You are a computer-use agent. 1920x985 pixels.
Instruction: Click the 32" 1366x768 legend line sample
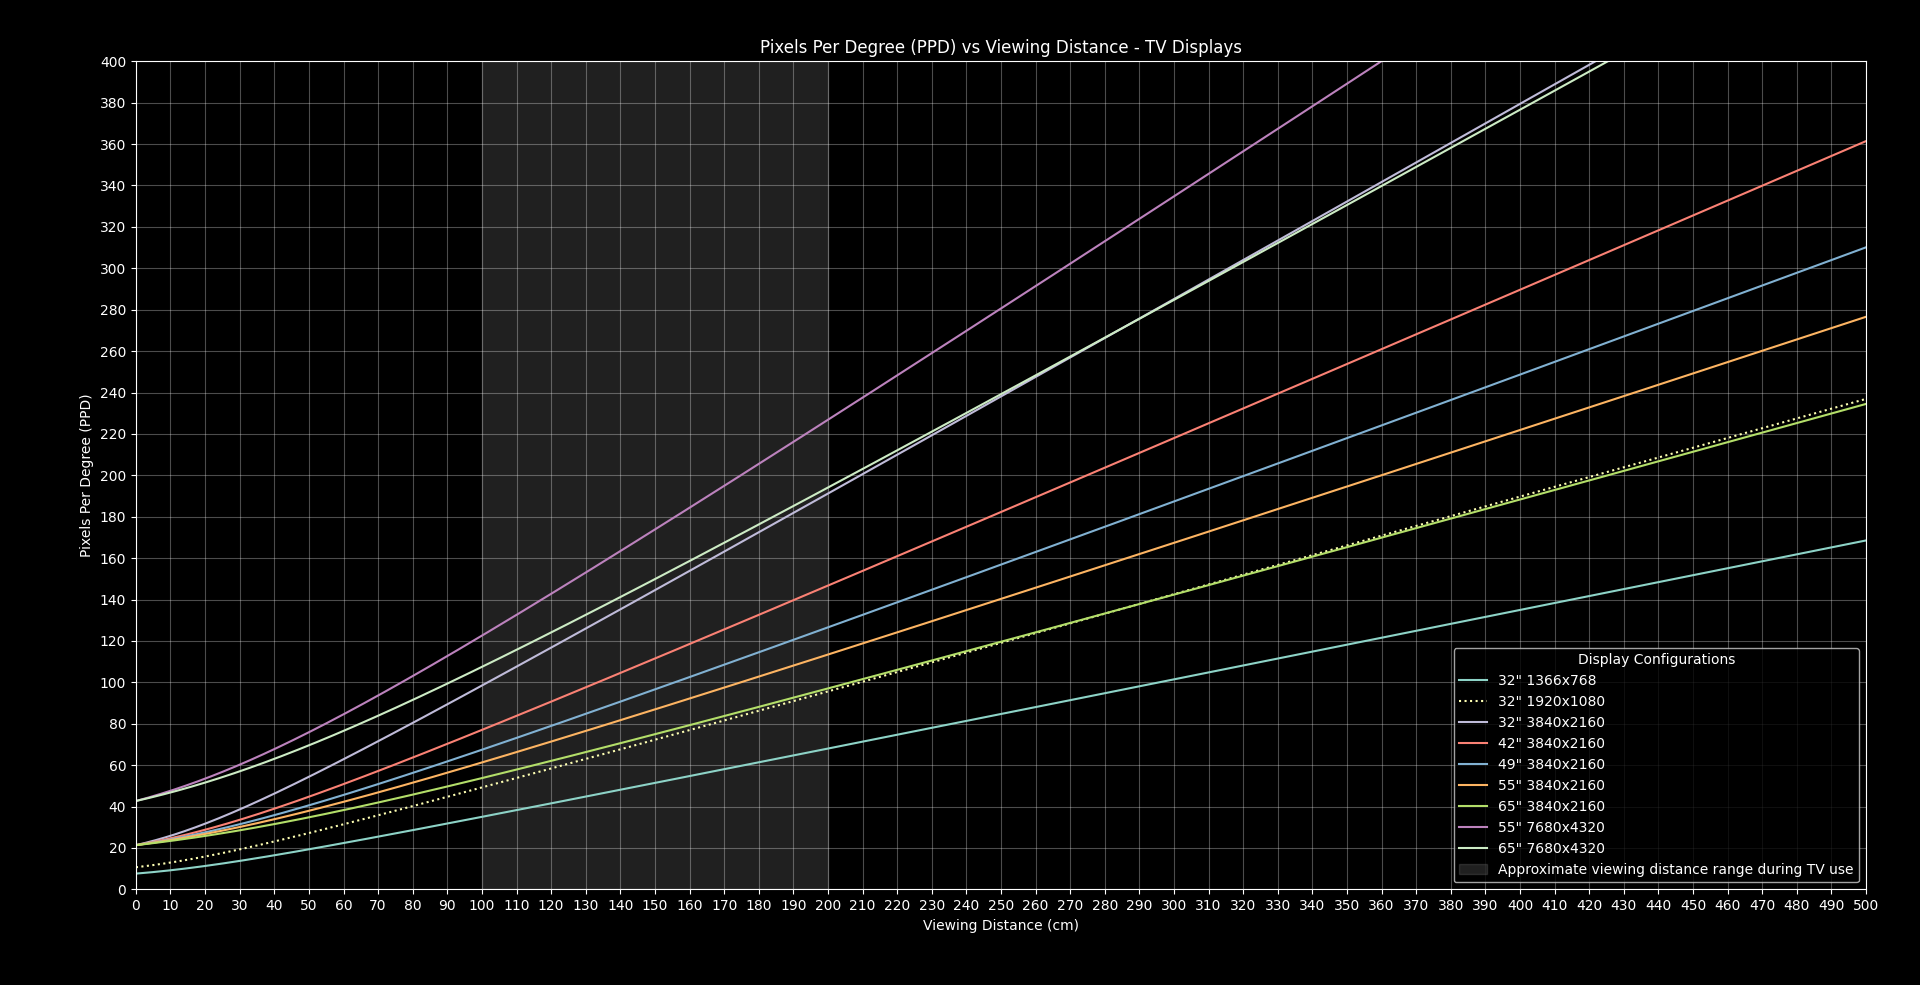point(1473,681)
